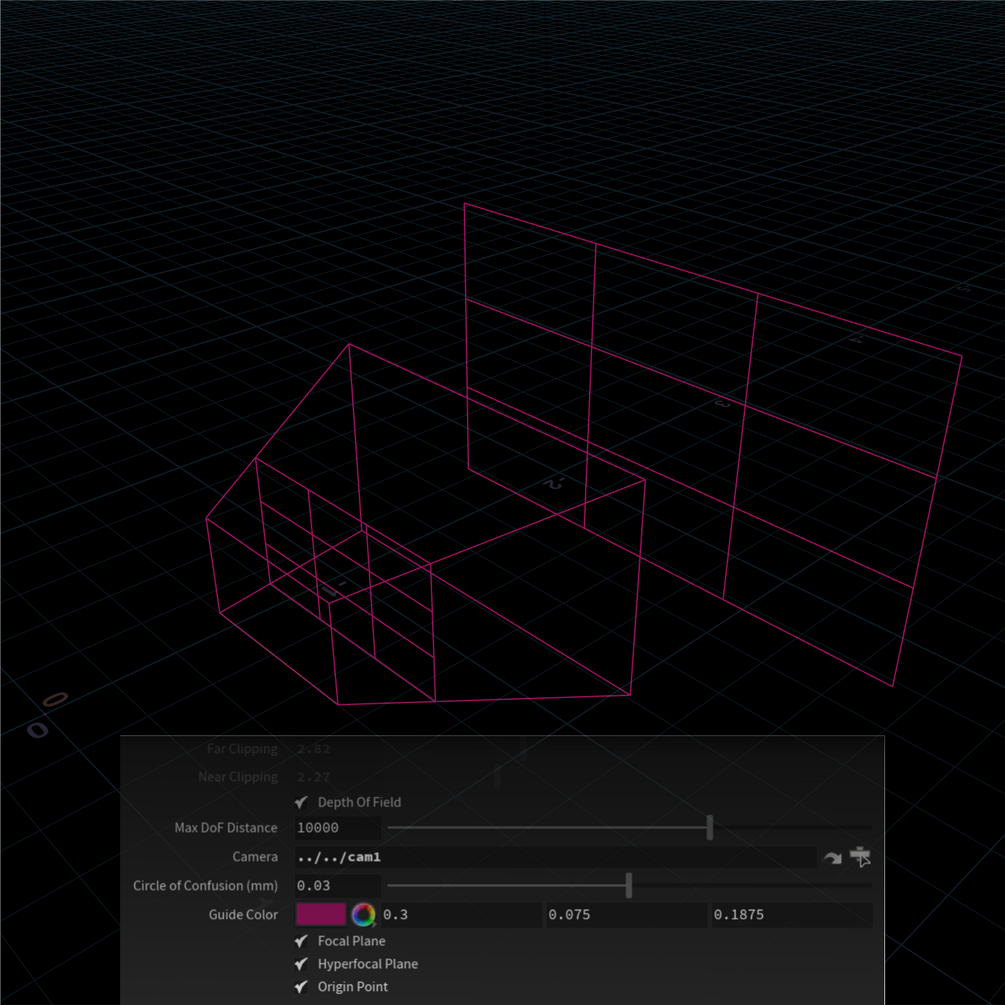Click the Max DoF Distance label
Image resolution: width=1005 pixels, height=1005 pixels.
[226, 827]
